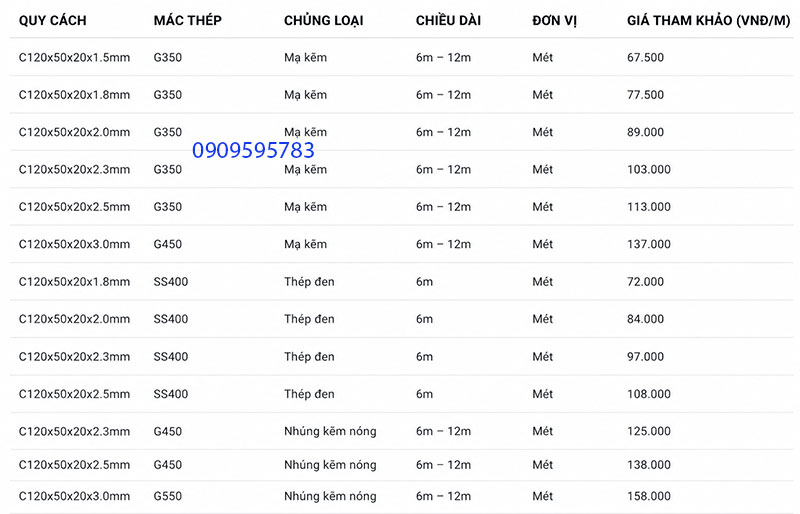Select the price 138.000
This screenshot has width=800, height=514.
pos(648,464)
